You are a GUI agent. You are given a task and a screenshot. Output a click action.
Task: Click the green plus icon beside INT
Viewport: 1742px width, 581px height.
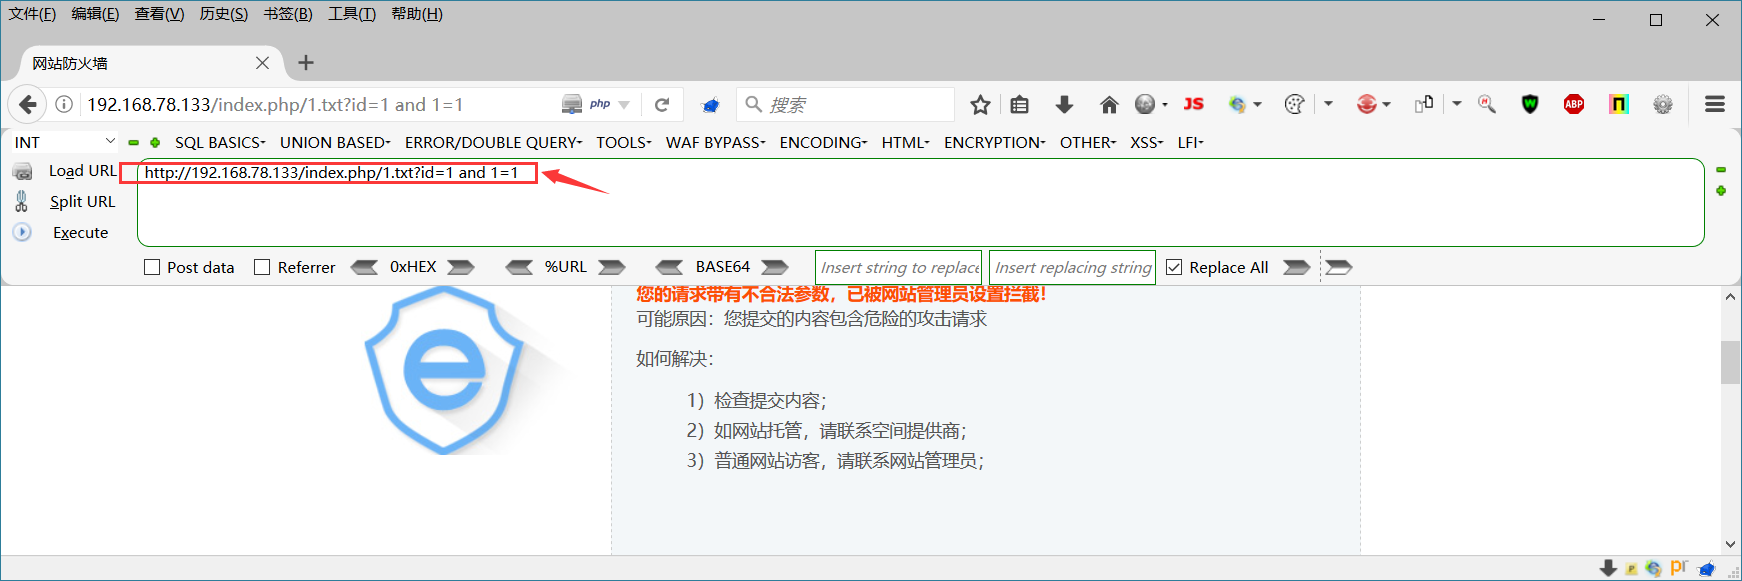point(155,143)
